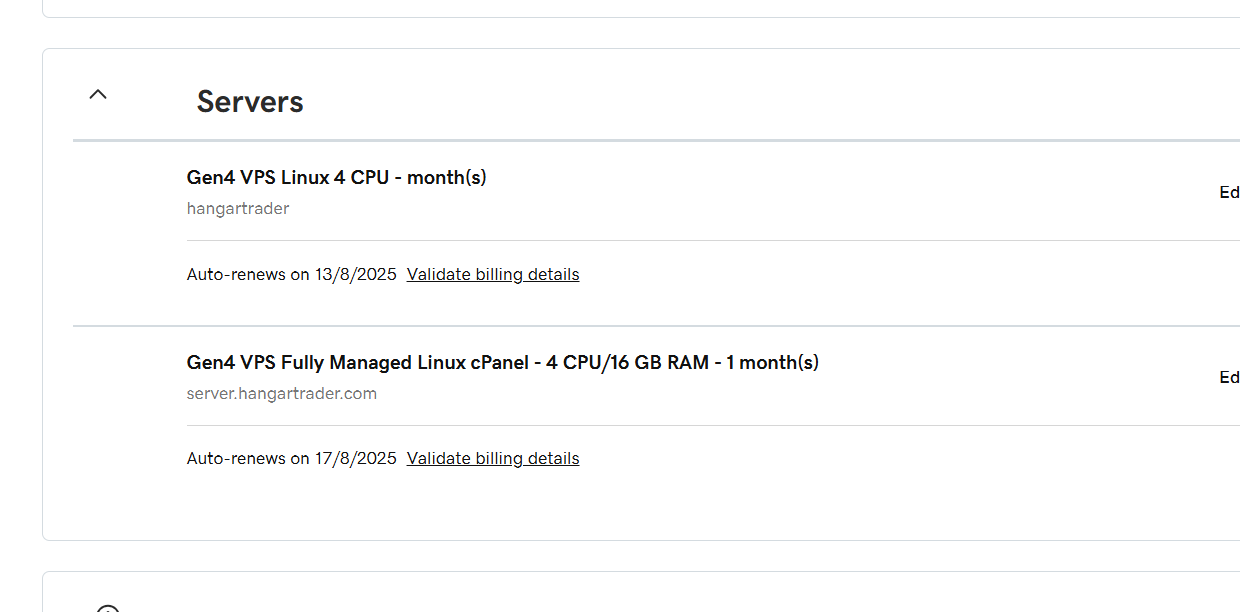Collapse the Servers section chevron
Screen dimensions: 1240x612
point(97,94)
